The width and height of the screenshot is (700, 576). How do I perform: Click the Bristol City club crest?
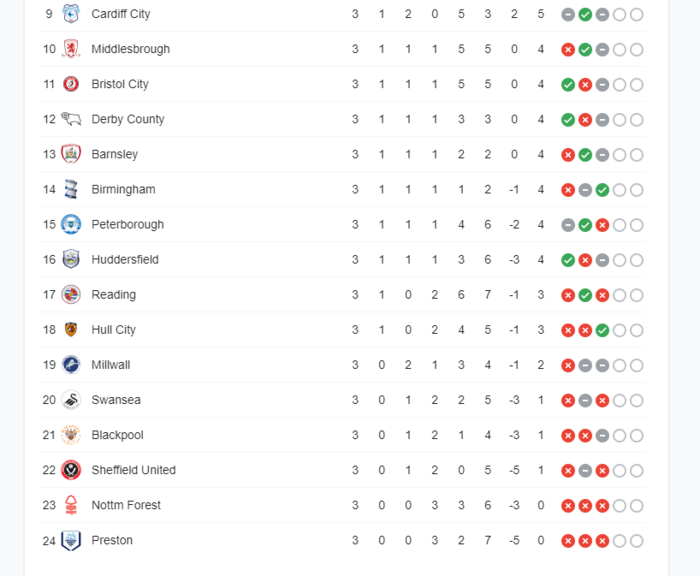pos(71,84)
